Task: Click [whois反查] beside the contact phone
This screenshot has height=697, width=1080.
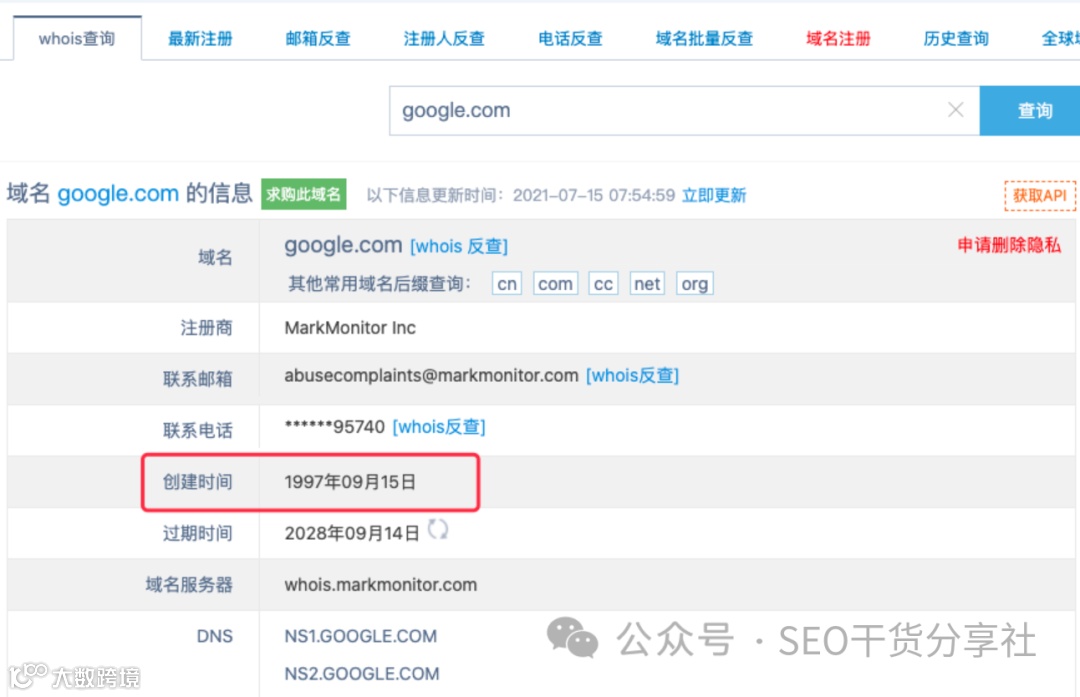Action: point(439,427)
